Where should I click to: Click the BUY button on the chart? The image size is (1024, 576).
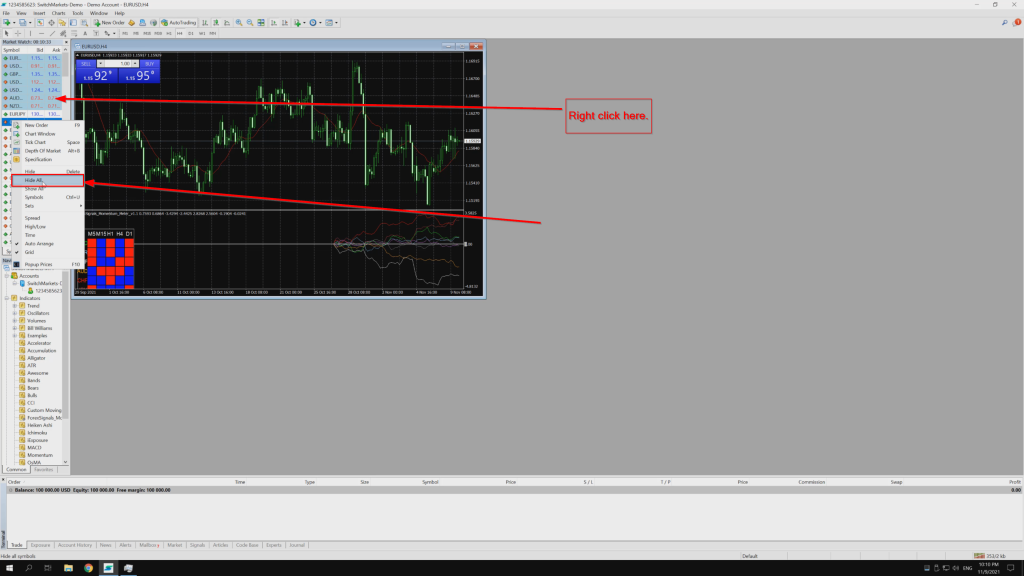point(146,73)
